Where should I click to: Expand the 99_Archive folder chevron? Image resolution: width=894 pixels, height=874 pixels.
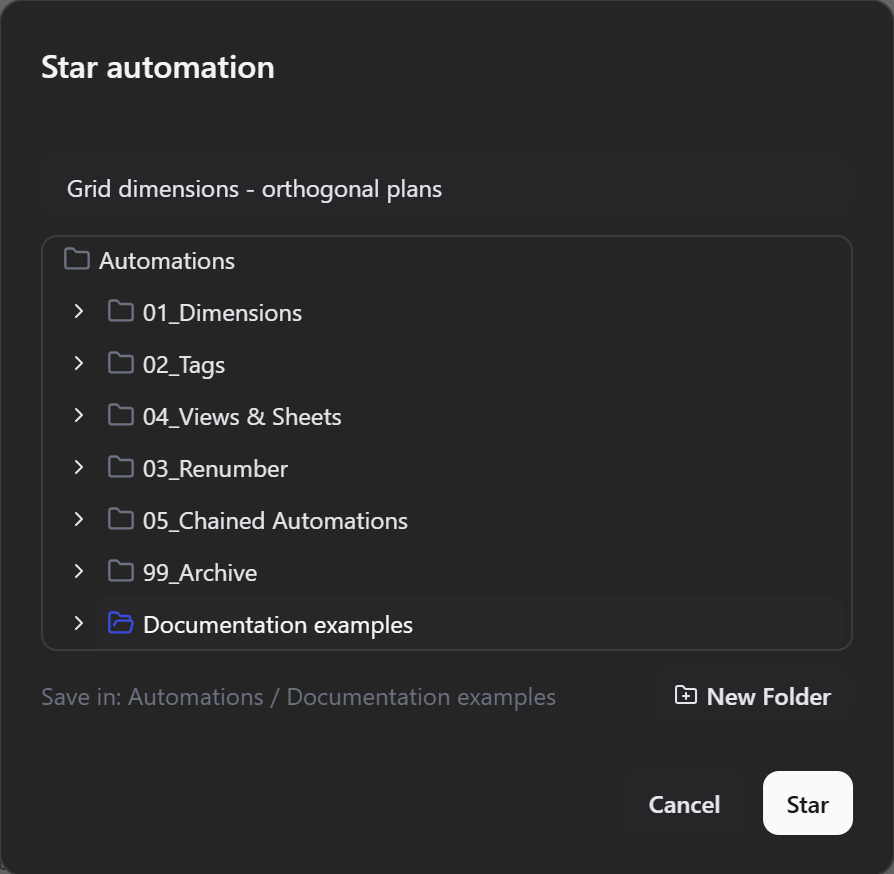point(79,571)
